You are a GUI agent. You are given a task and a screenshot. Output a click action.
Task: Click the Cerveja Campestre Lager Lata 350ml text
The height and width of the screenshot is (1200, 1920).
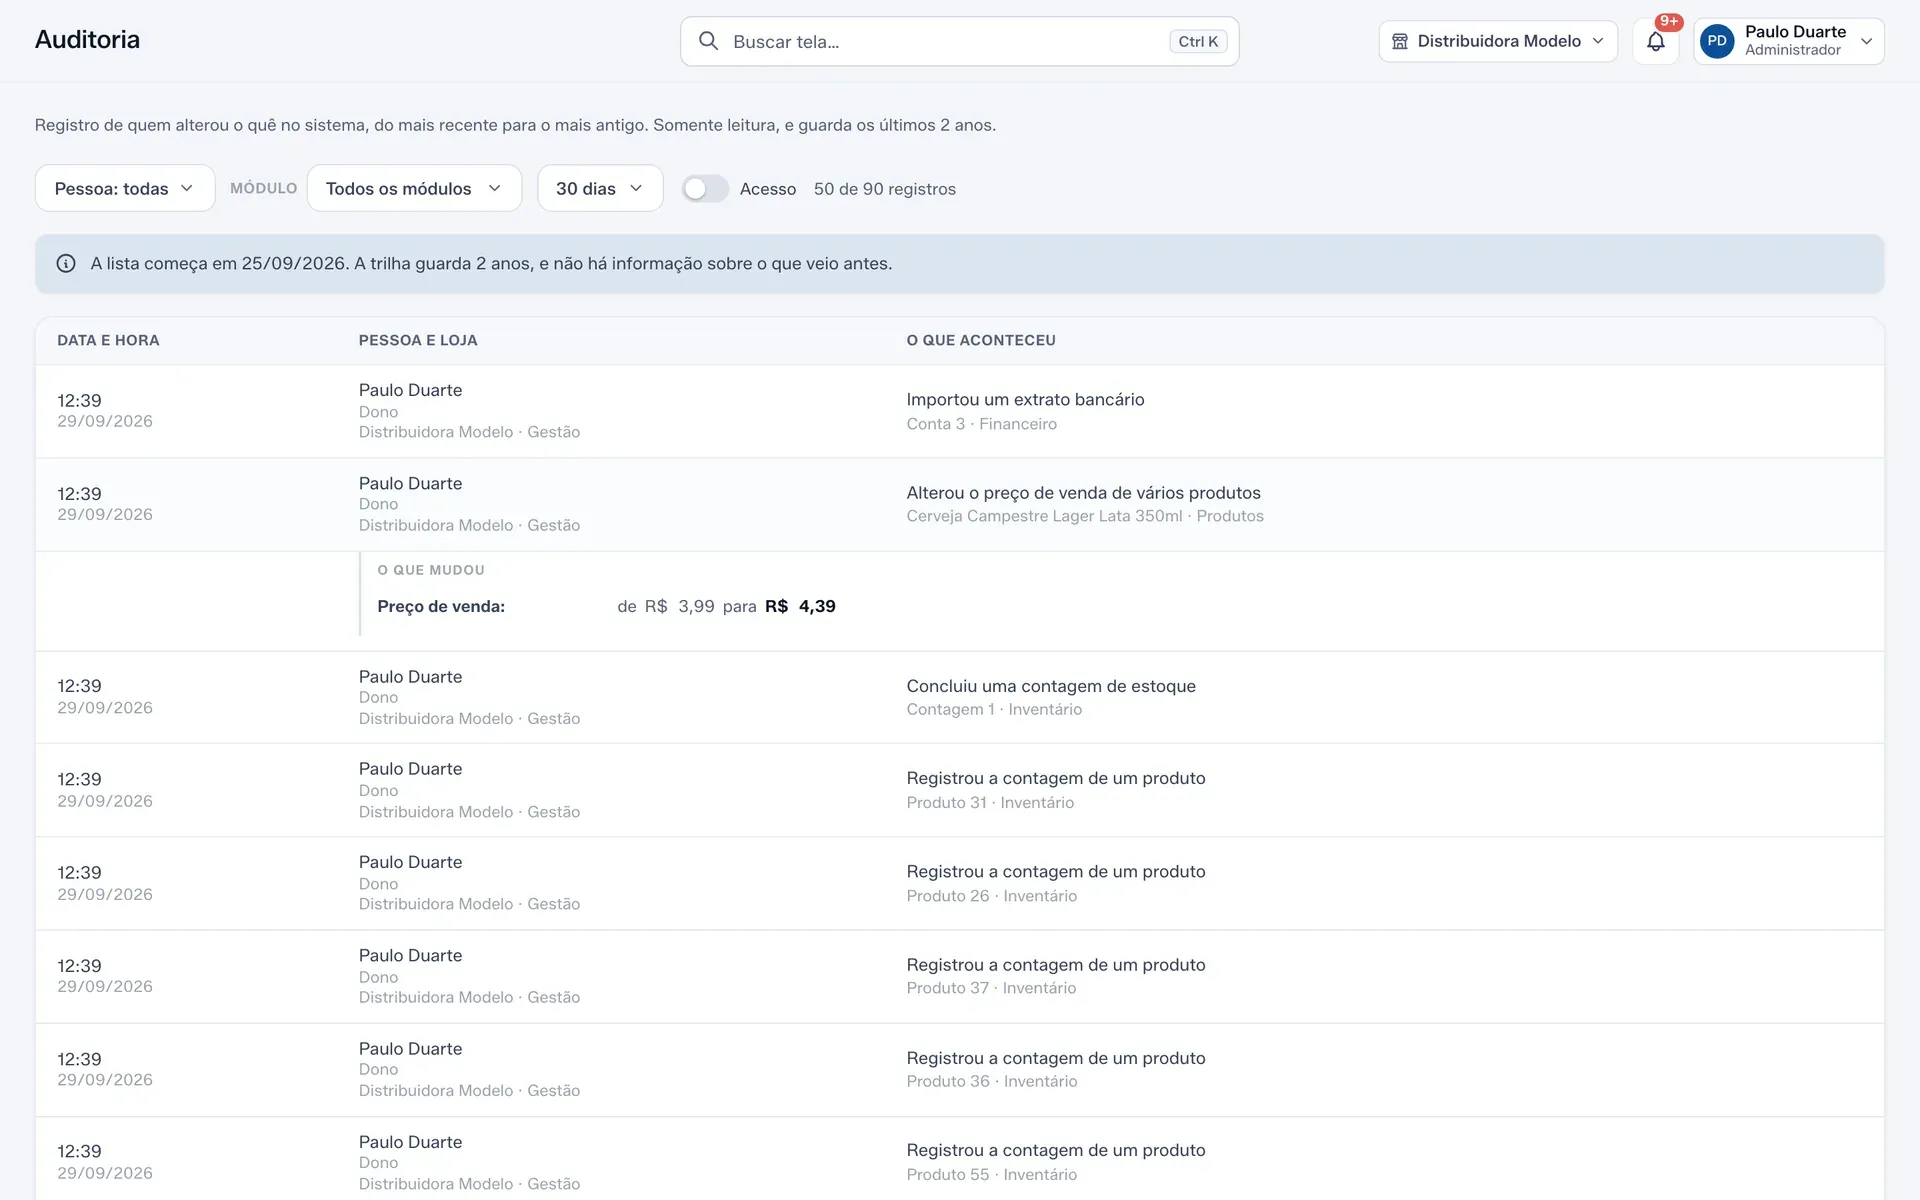1044,516
